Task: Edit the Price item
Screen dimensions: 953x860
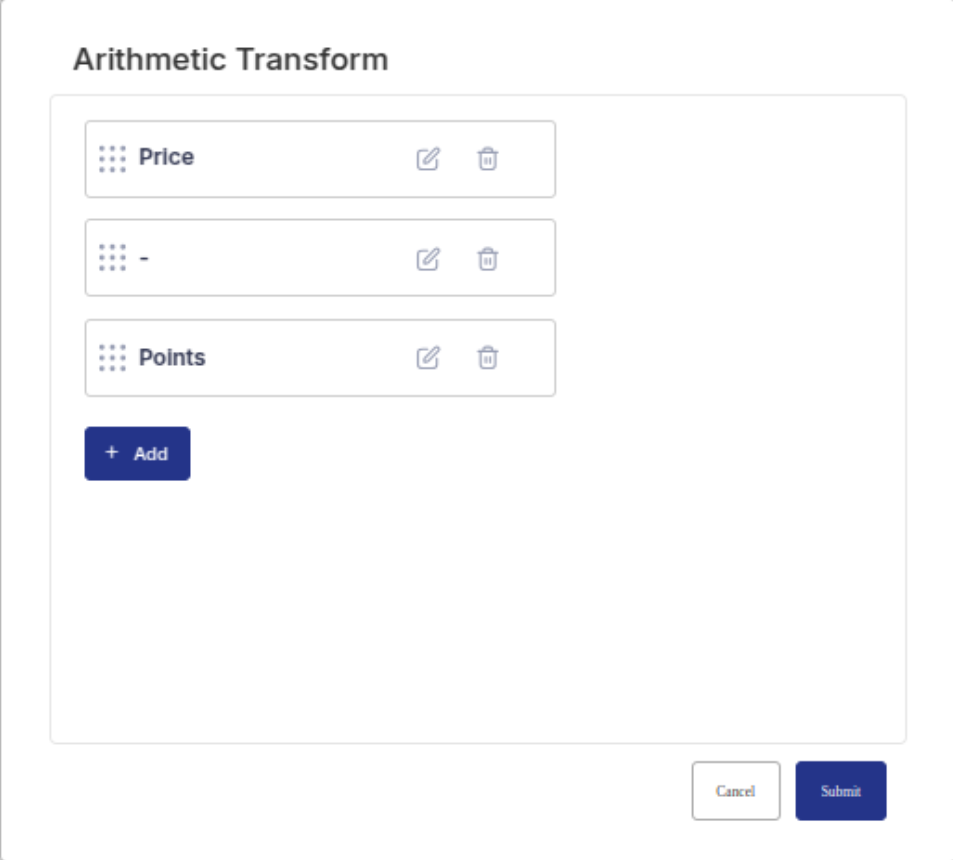Action: tap(428, 159)
